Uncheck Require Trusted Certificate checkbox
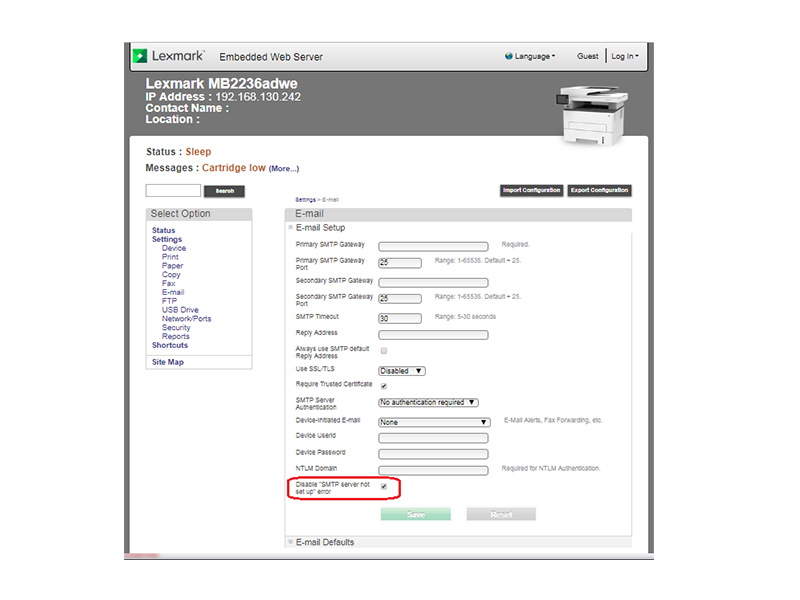Screen dimensions: 800x600 click(384, 386)
